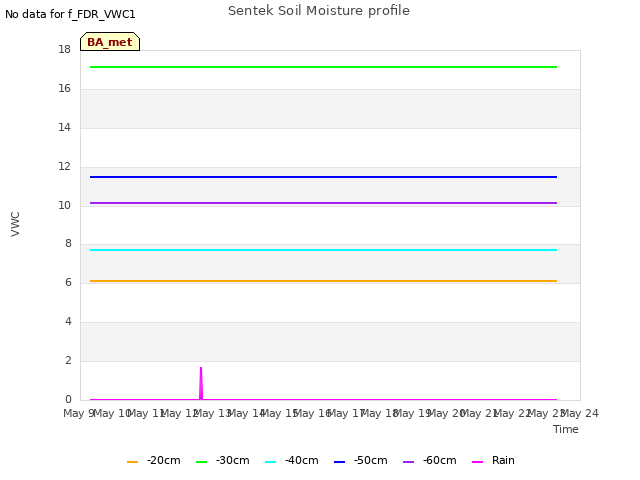
Task: Click the y-axis tick label 18
Action: 64,49
